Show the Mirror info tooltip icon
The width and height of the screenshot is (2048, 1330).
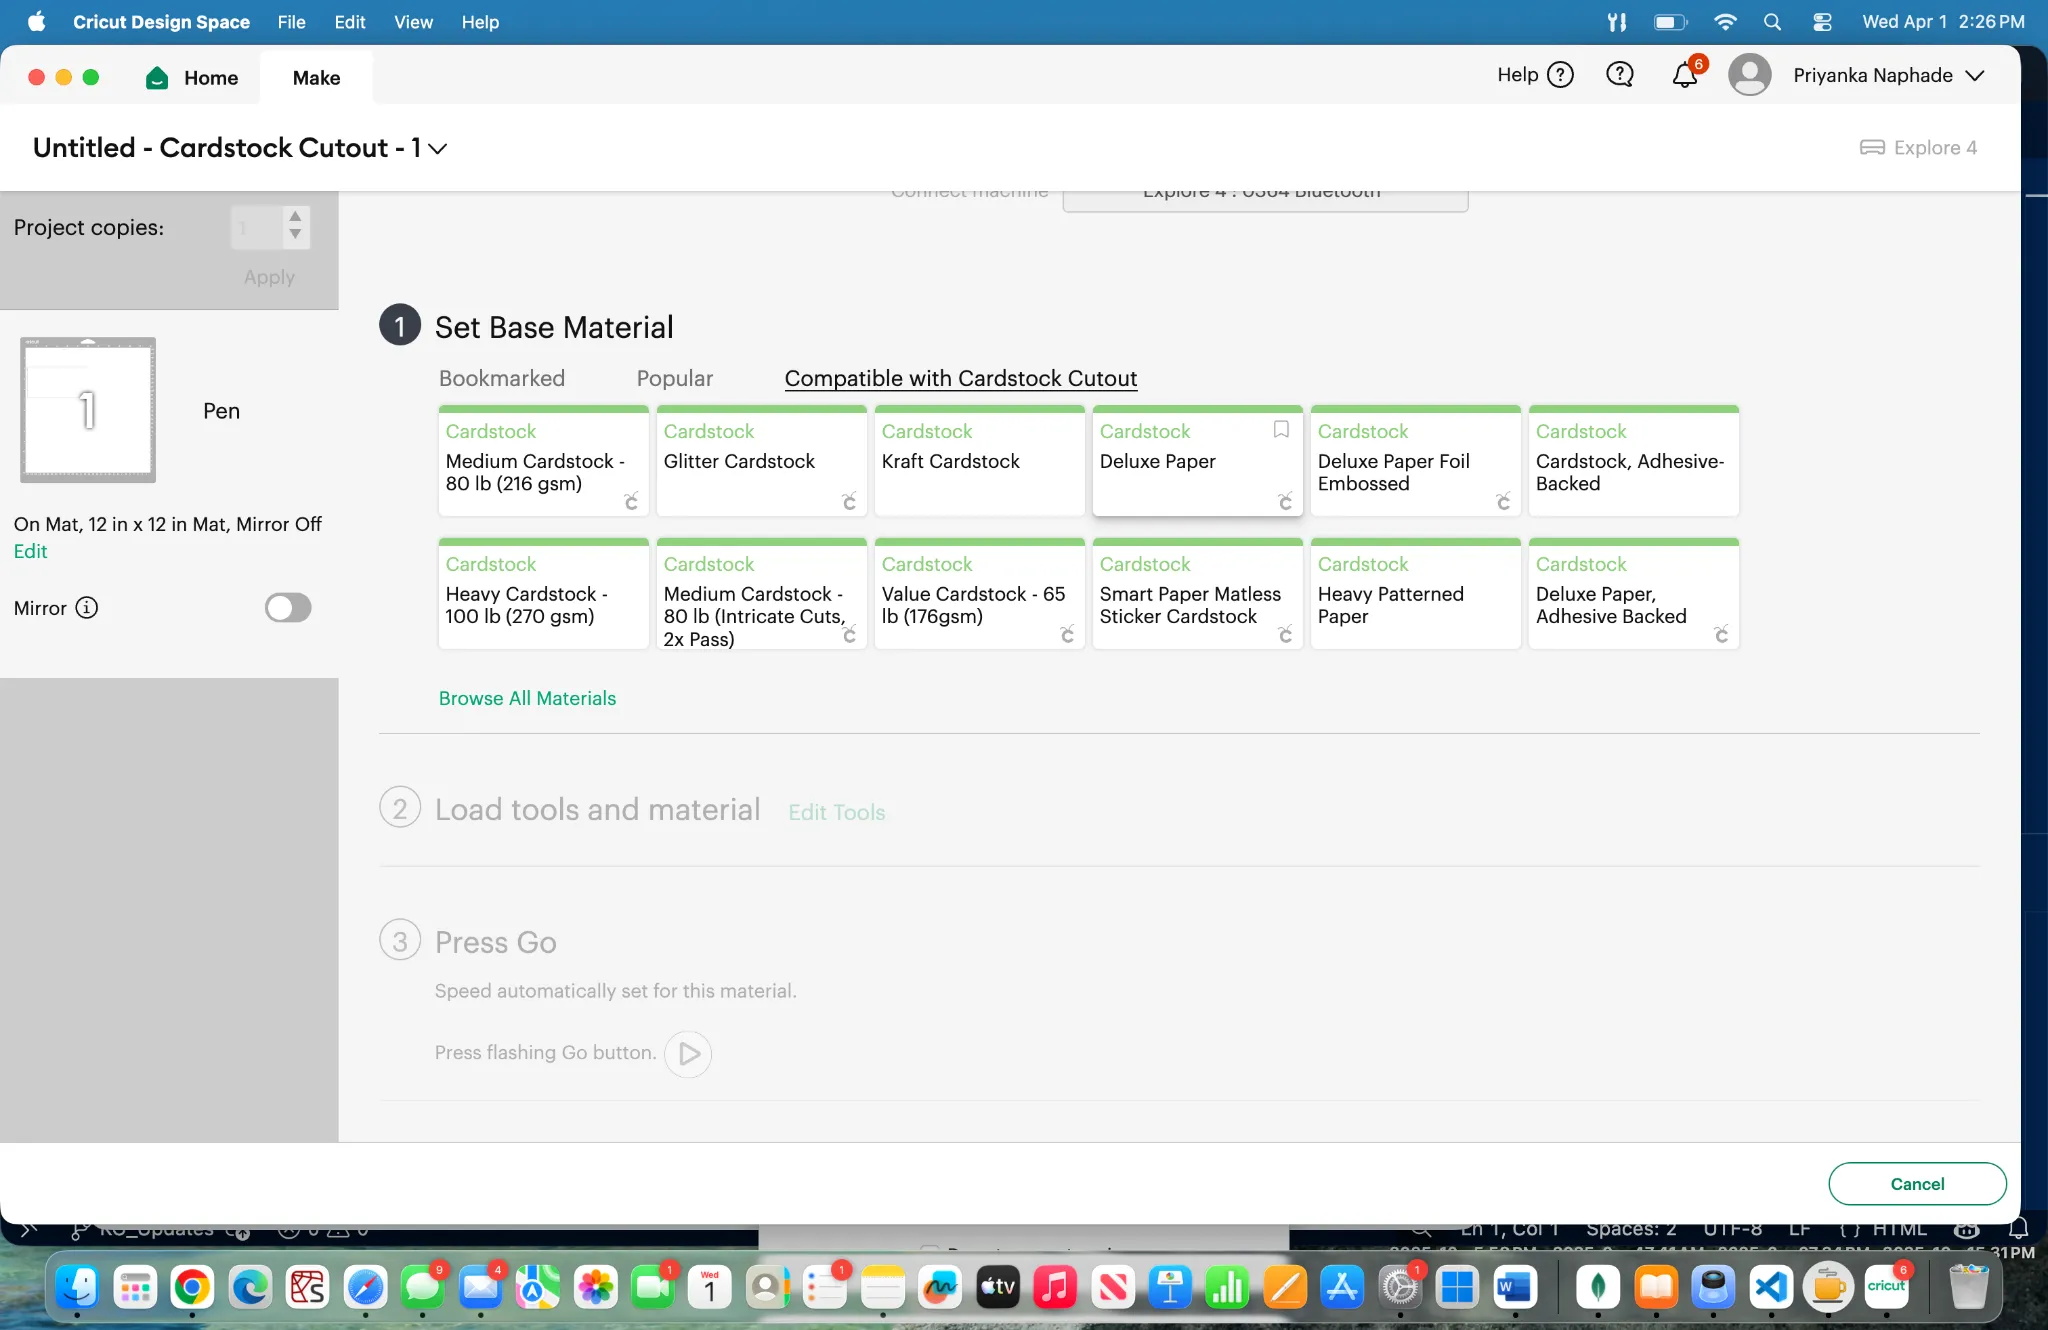pyautogui.click(x=87, y=608)
